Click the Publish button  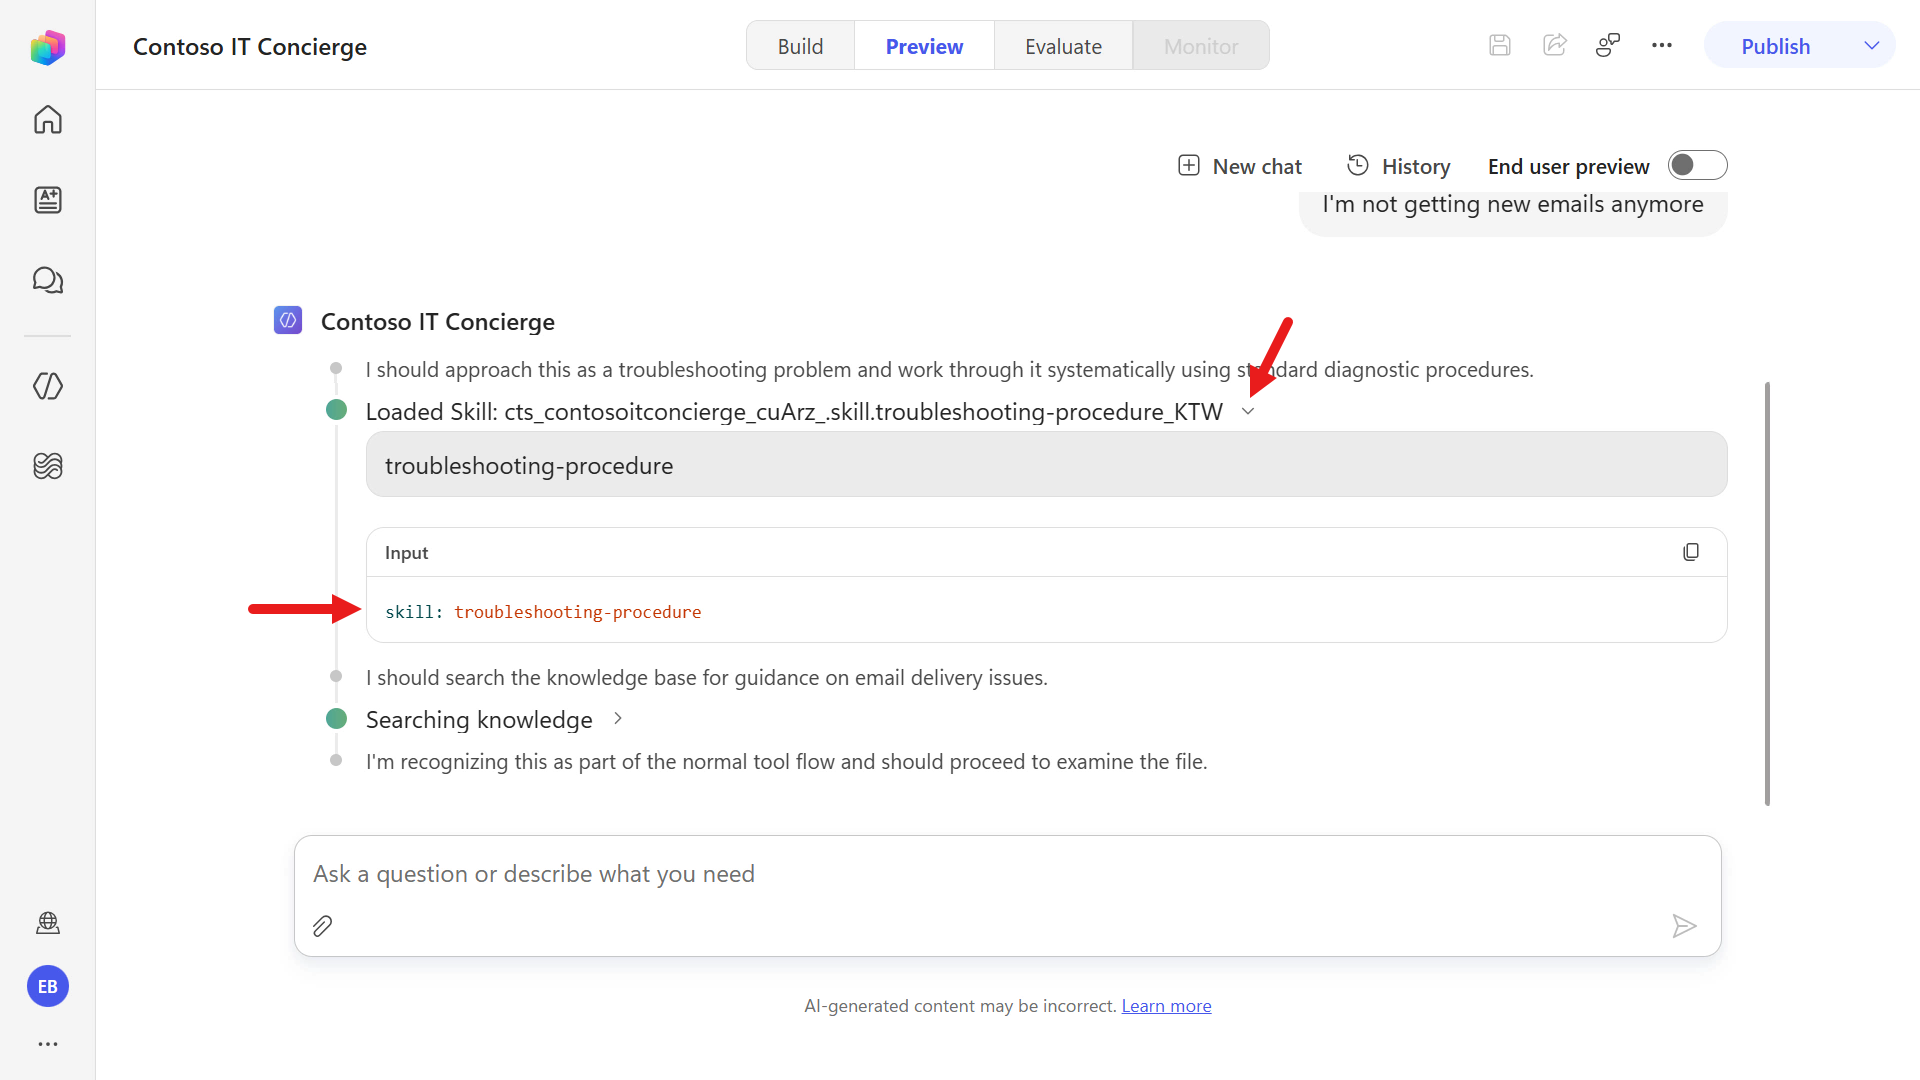point(1775,46)
